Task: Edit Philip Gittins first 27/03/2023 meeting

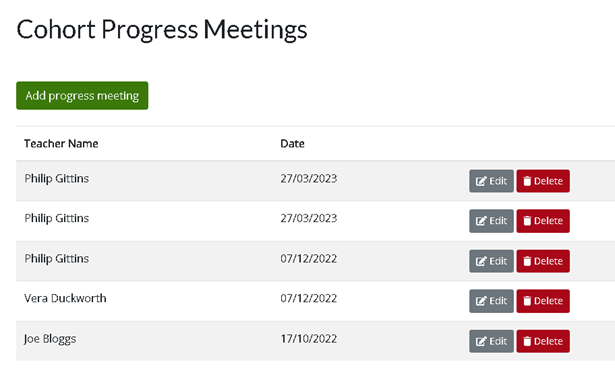Action: [491, 181]
